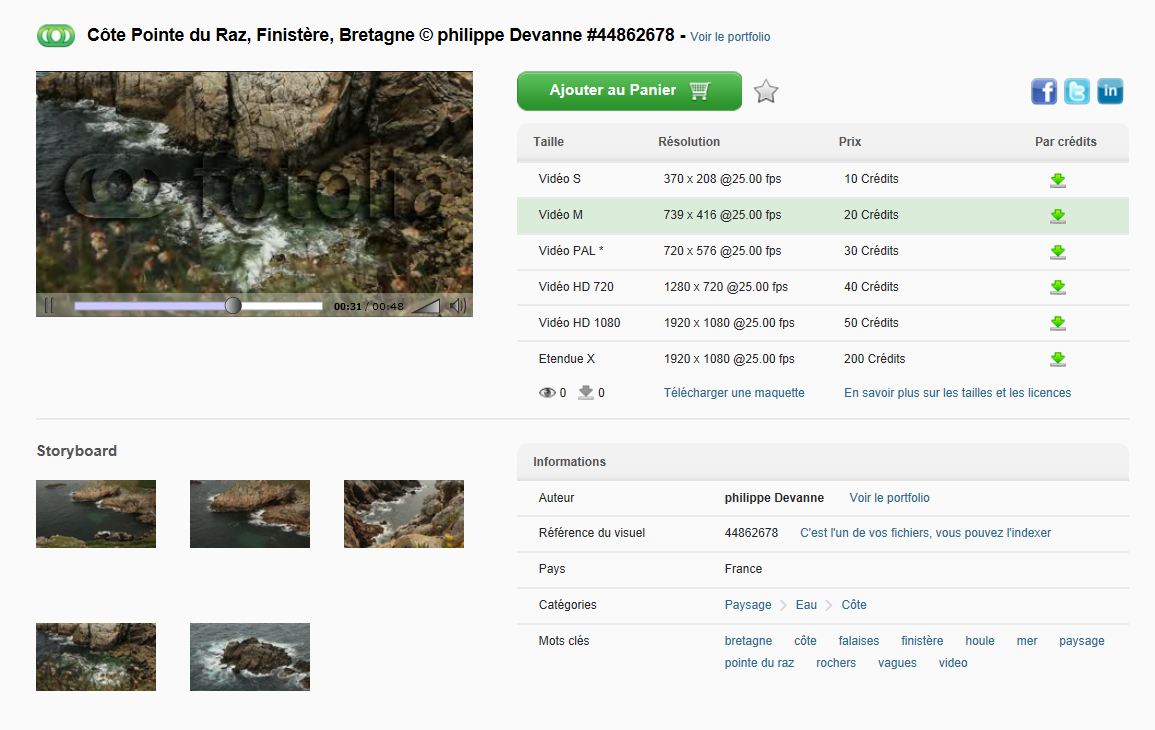Click the favorite star icon
Viewport: 1155px width, 730px height.
[x=766, y=92]
